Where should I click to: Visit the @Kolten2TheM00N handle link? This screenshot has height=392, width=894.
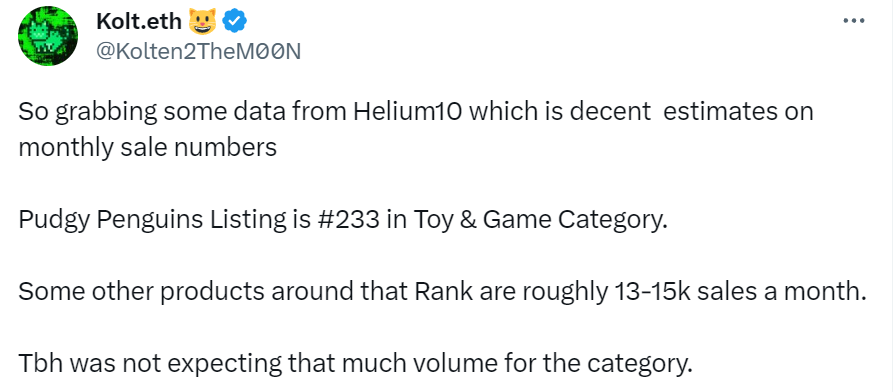point(198,52)
